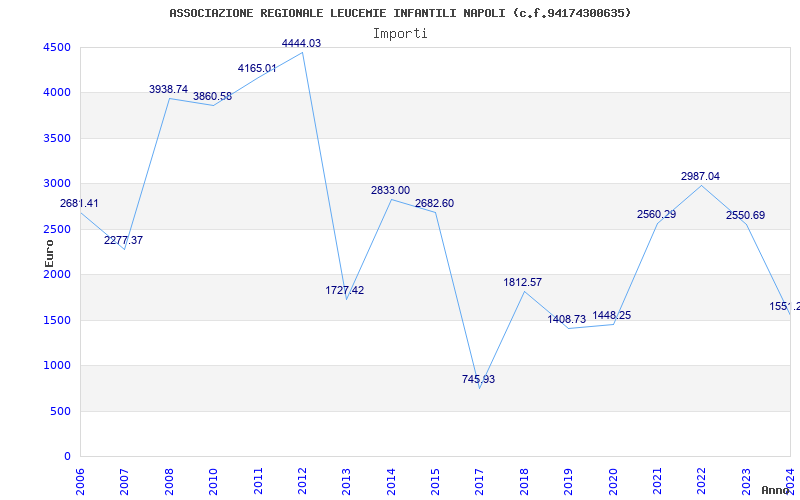Click the 3000 y-axis value
The image size is (800, 500).
pyautogui.click(x=57, y=184)
